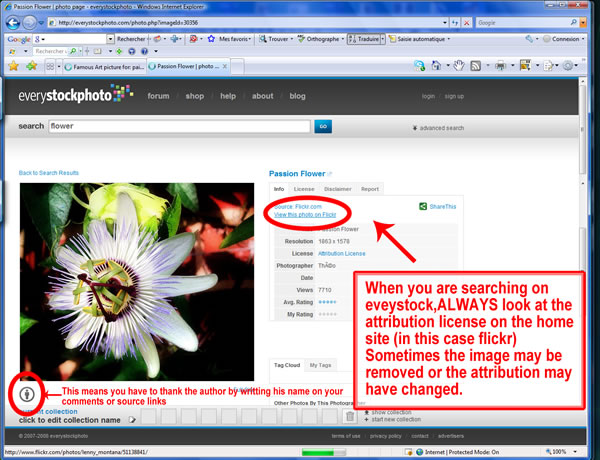
Task: Click the edit collection name pencil icon
Action: click(x=132, y=420)
